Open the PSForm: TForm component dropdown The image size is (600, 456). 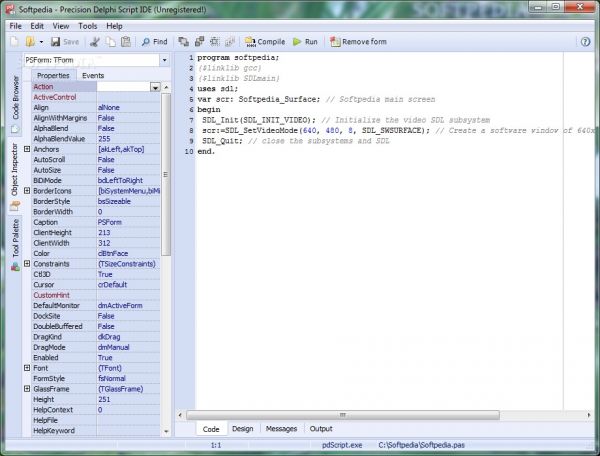tap(164, 61)
